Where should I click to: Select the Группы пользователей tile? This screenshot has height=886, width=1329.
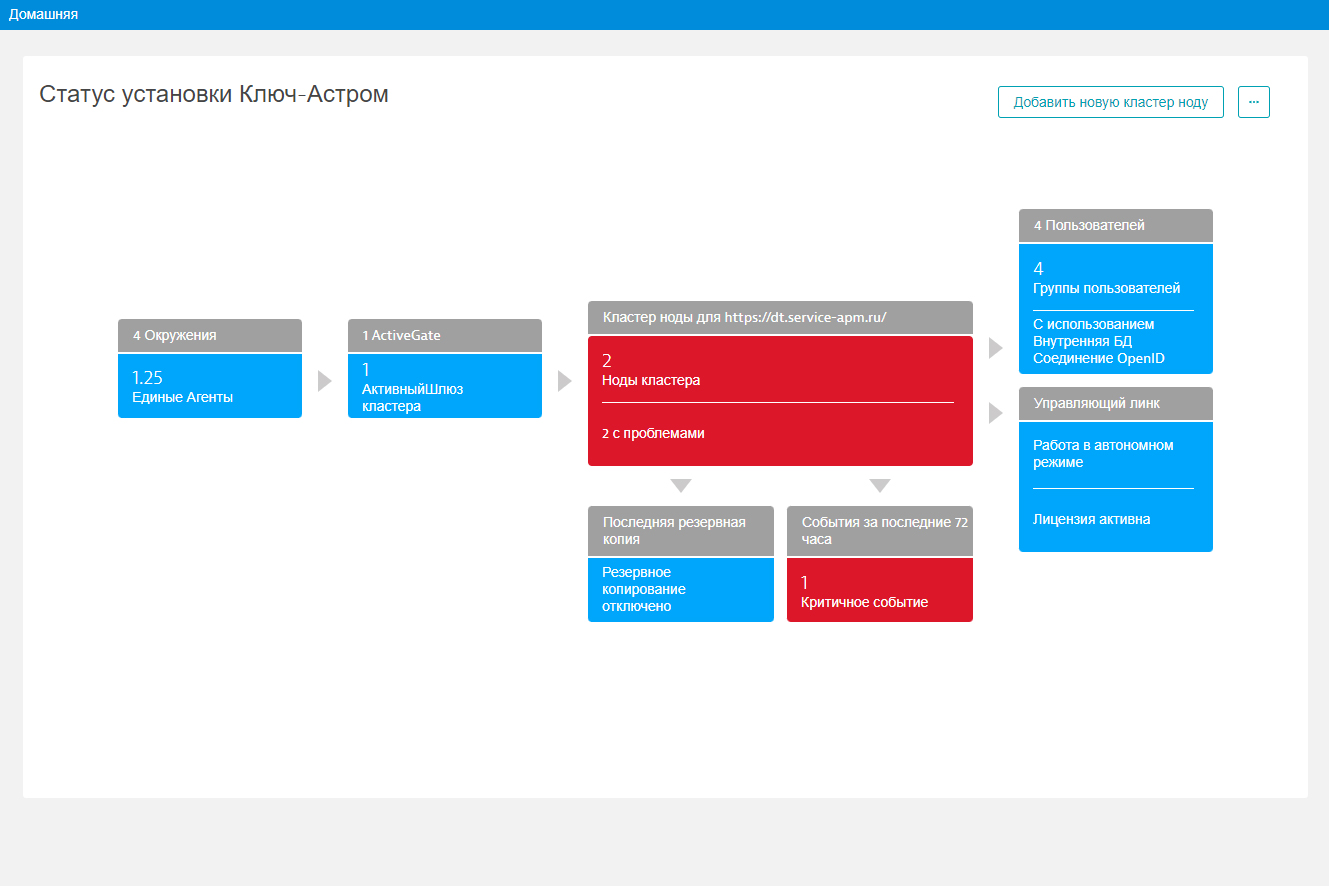(1115, 279)
